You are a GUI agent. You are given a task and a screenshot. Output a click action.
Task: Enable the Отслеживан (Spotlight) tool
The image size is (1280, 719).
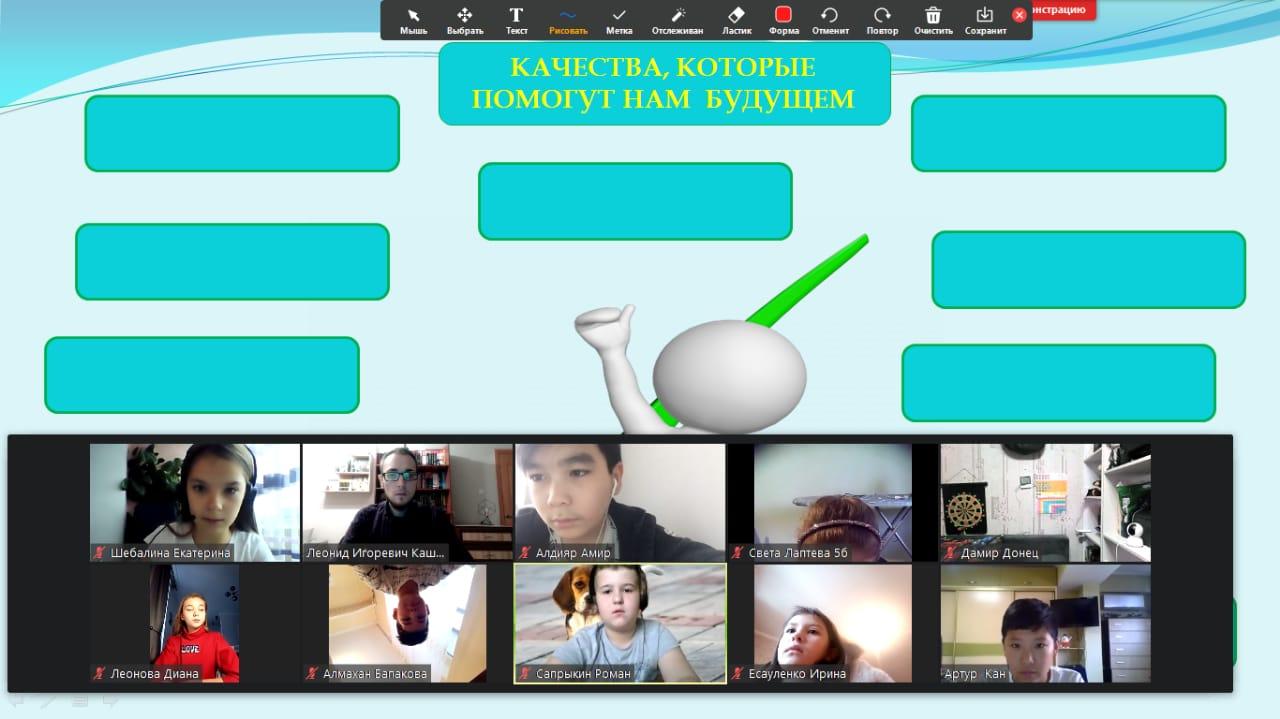click(677, 19)
